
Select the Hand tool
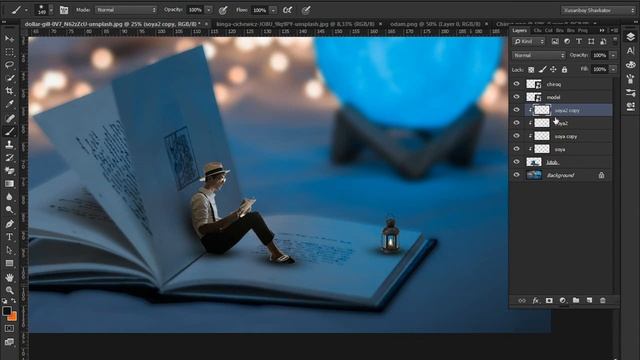pos(9,277)
